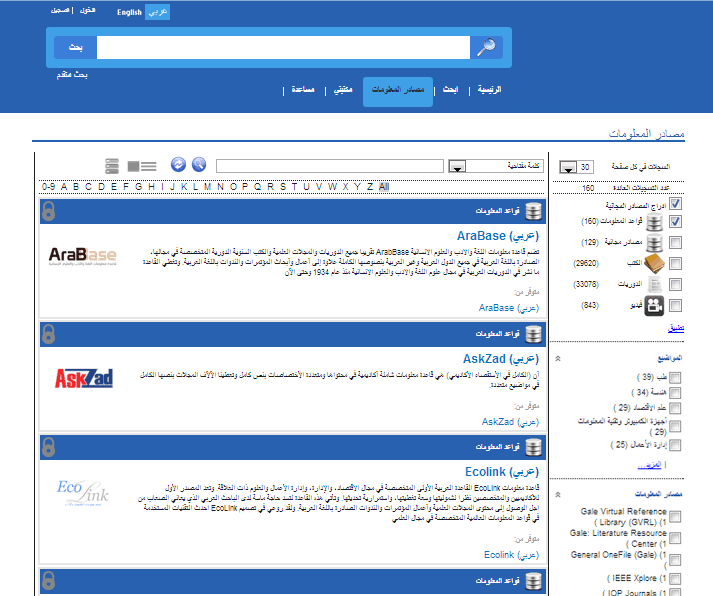The height and width of the screenshot is (596, 713).
Task: Collapse the information sources filter section
Action: point(558,494)
